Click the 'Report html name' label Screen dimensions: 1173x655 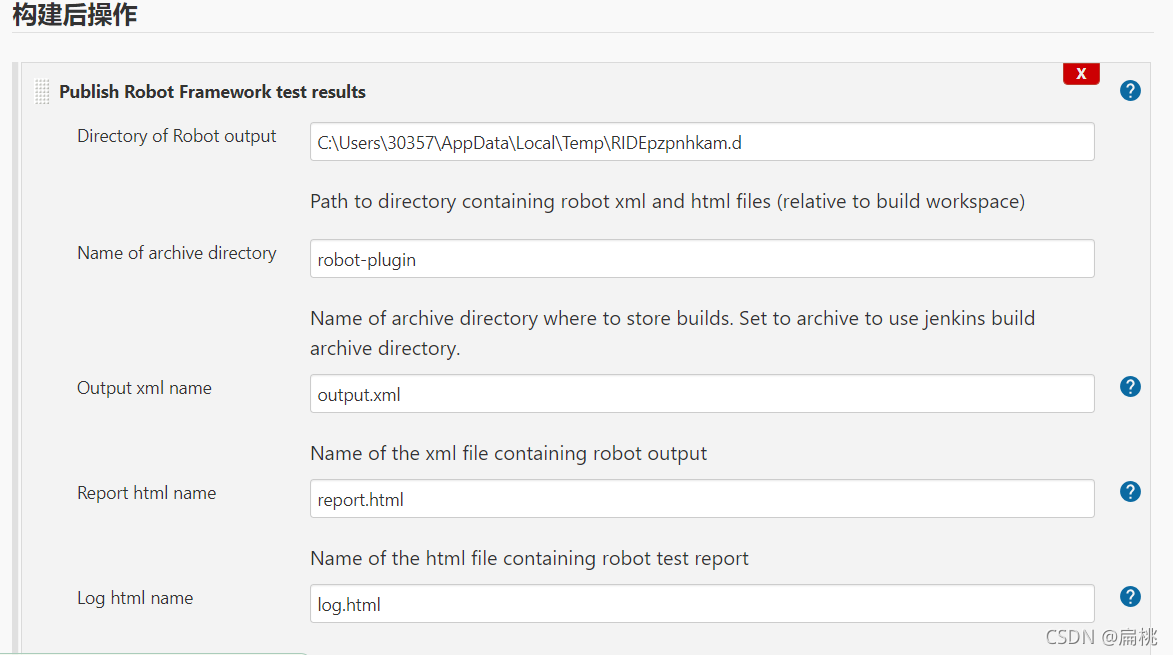coord(147,493)
